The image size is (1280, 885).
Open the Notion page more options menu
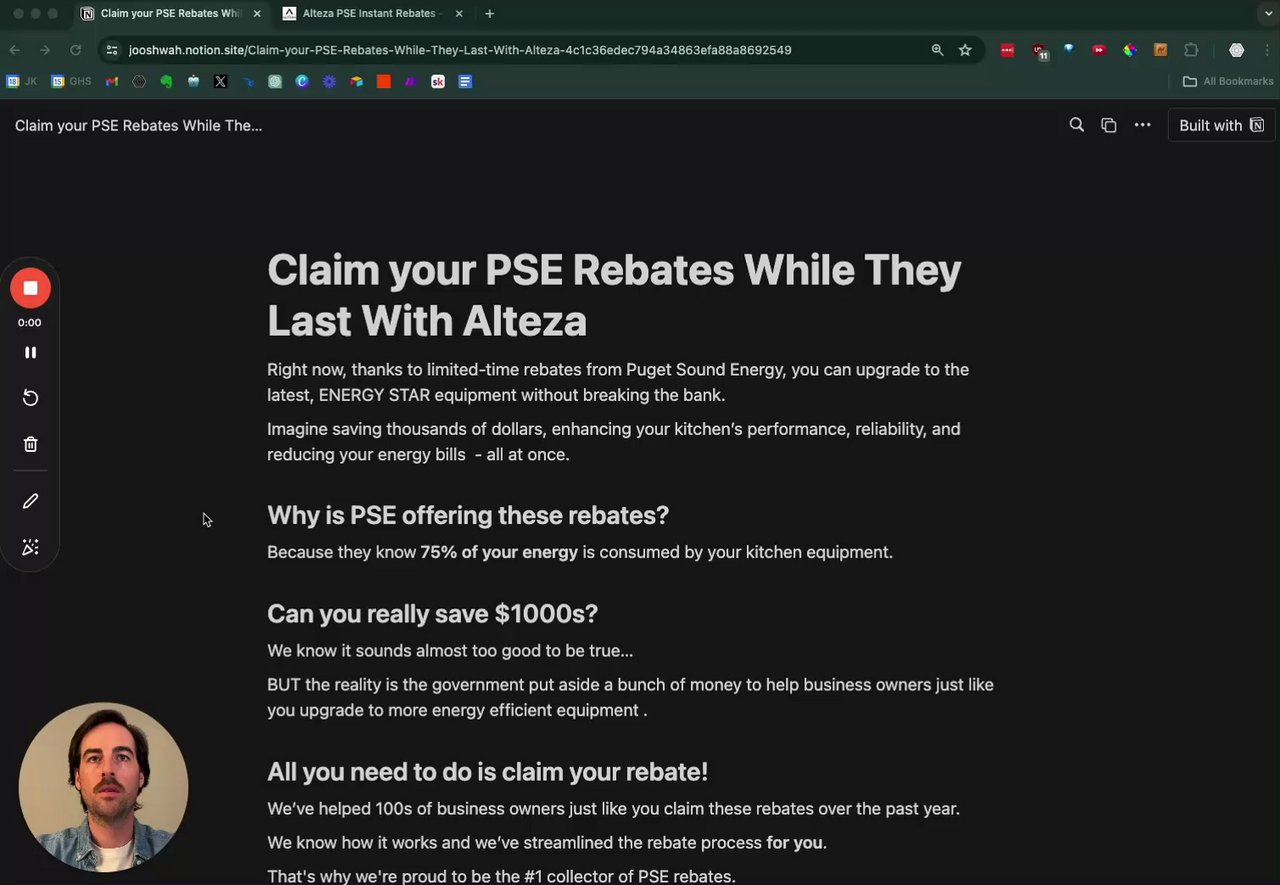[1142, 125]
